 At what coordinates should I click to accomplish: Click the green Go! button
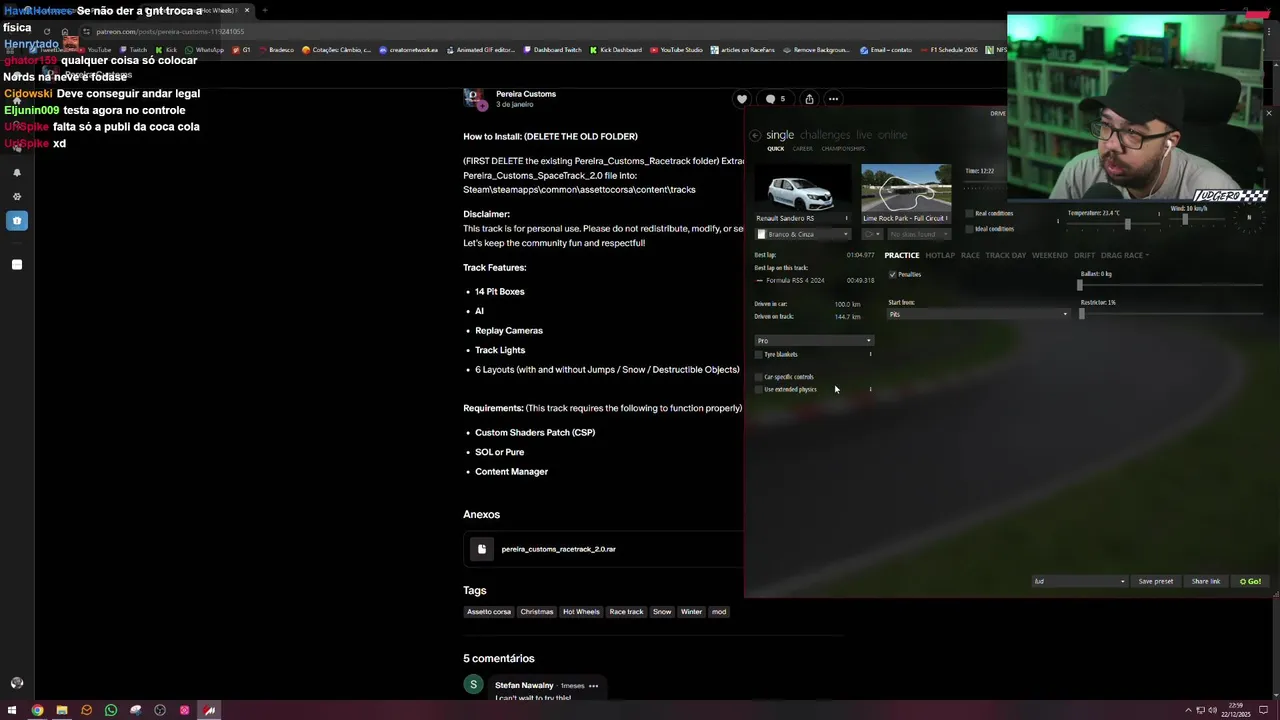pyautogui.click(x=1250, y=581)
